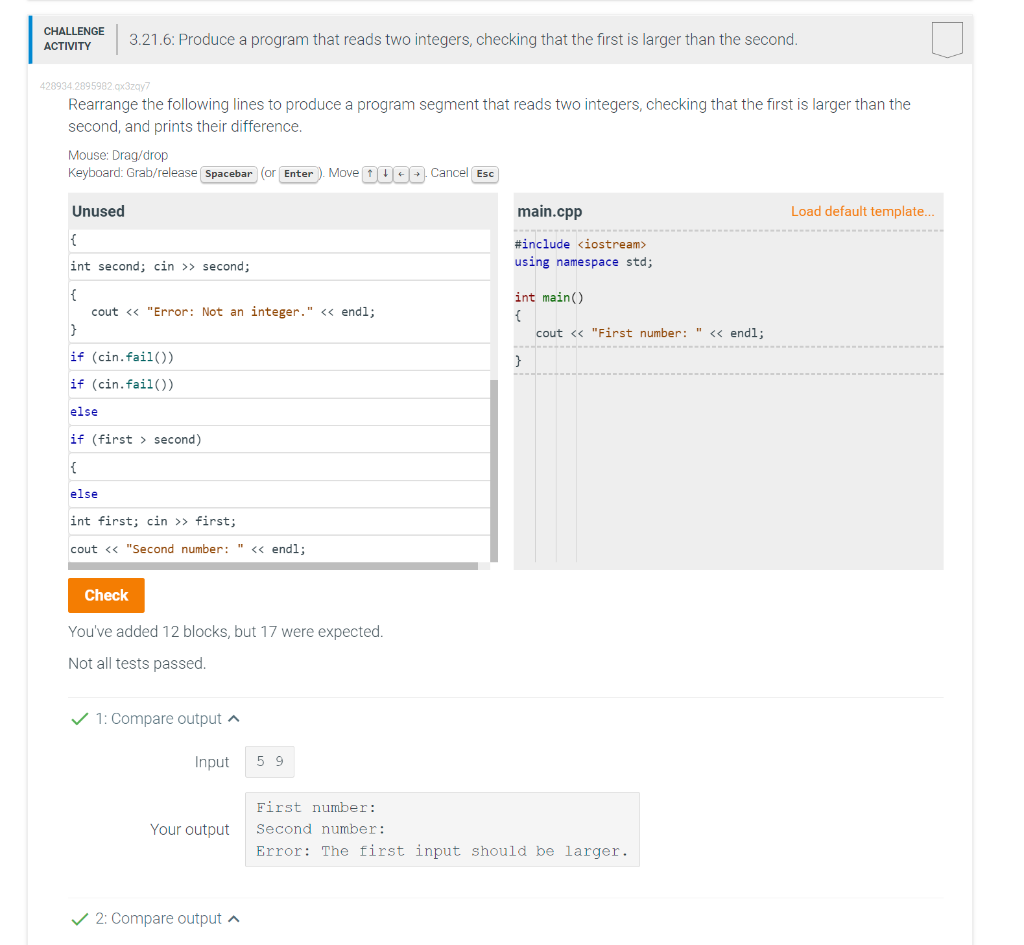This screenshot has width=1024, height=945.
Task: Click the horizontal scrollbar under Unused list
Action: (273, 566)
